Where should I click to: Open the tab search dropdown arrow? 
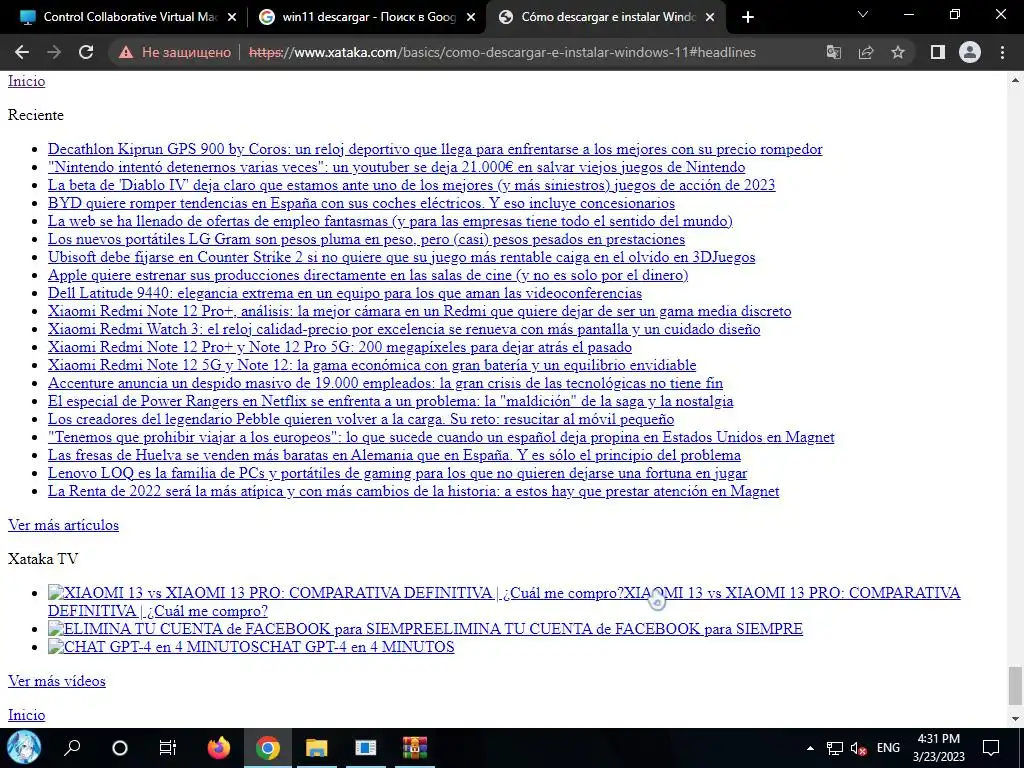(863, 14)
